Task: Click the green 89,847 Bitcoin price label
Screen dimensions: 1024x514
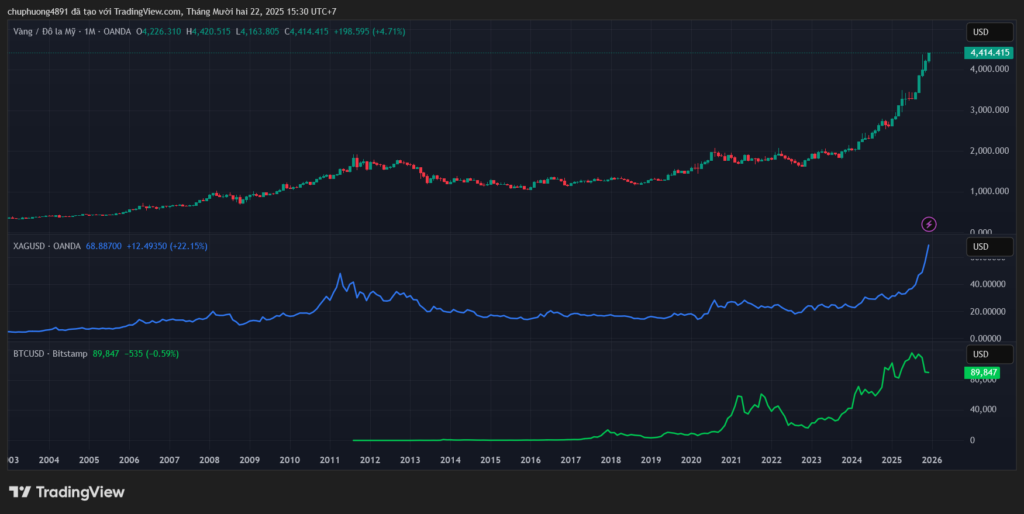Action: click(986, 372)
